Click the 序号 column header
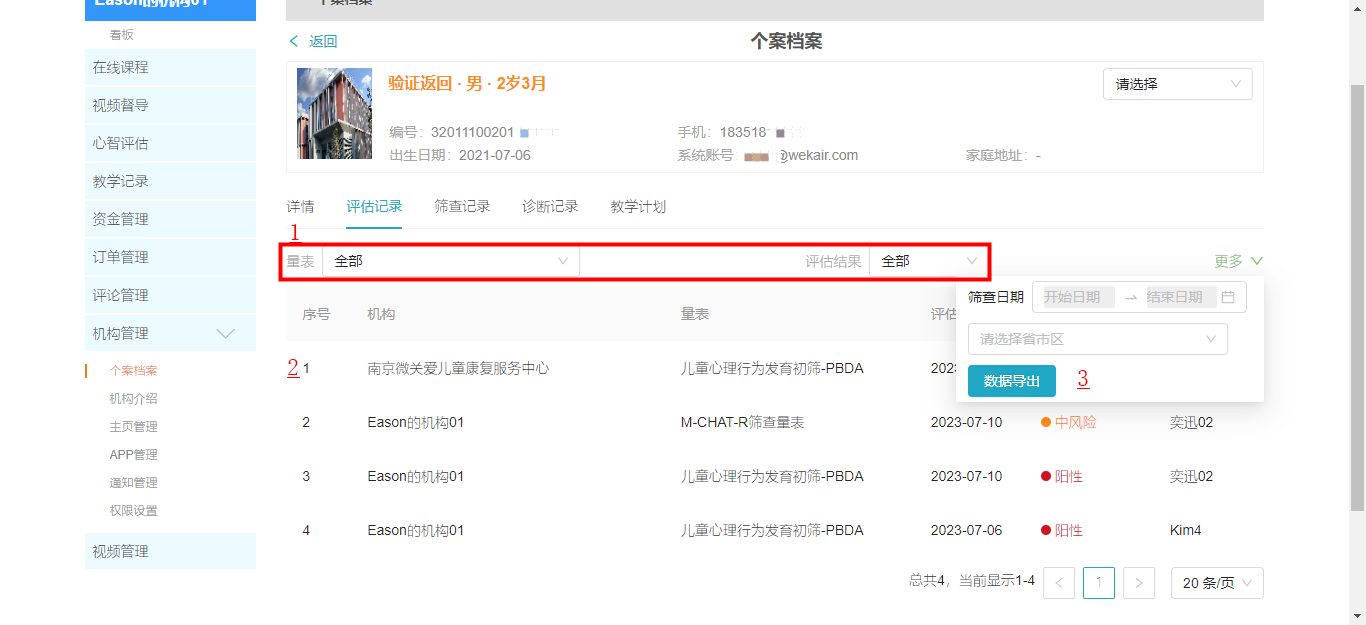This screenshot has height=625, width=1366. click(316, 314)
